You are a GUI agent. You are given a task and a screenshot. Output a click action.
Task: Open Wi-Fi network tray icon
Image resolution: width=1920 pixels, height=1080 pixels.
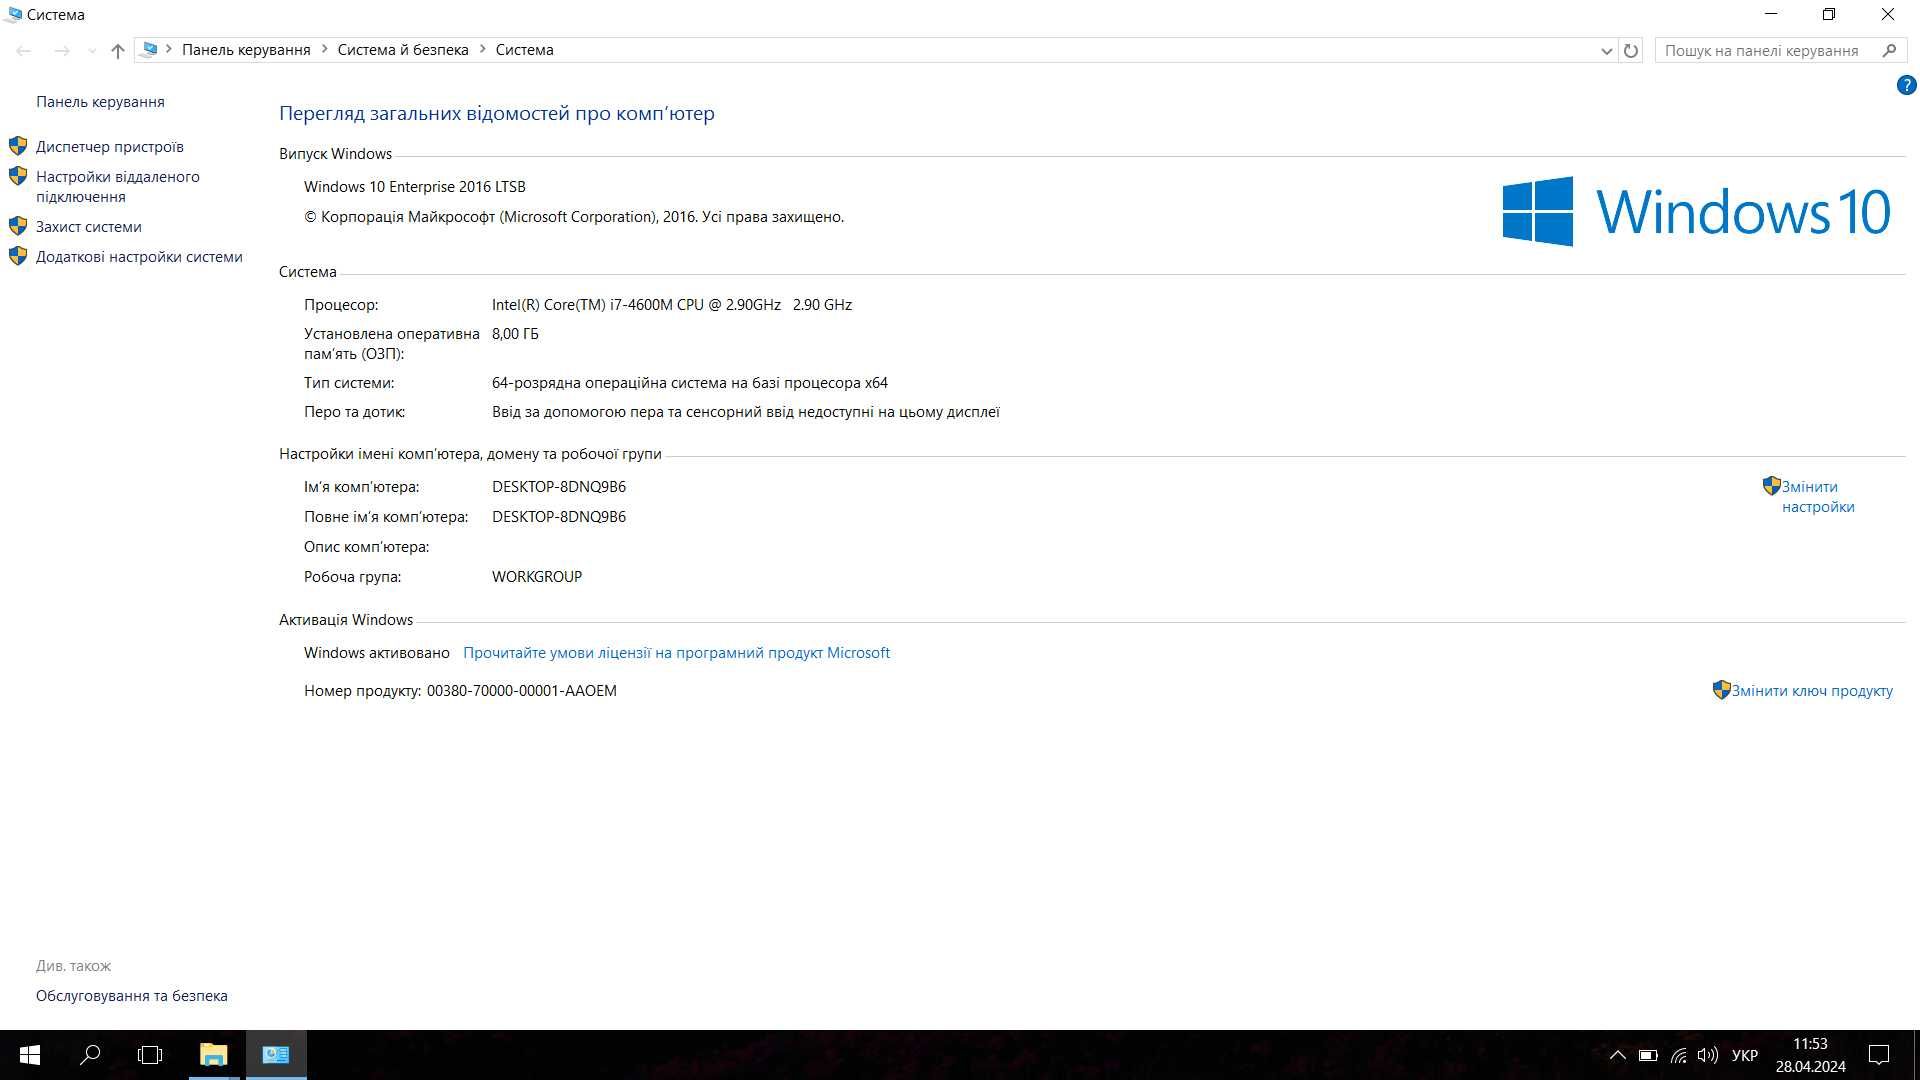(1678, 1055)
